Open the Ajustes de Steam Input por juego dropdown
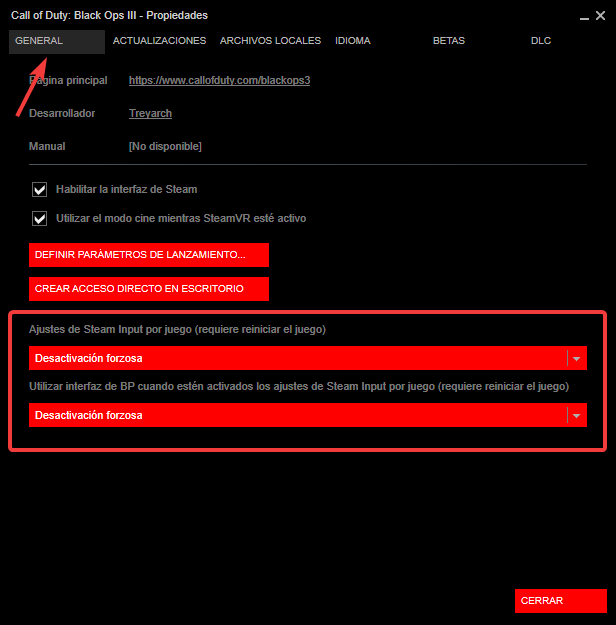The image size is (616, 625). tap(308, 358)
